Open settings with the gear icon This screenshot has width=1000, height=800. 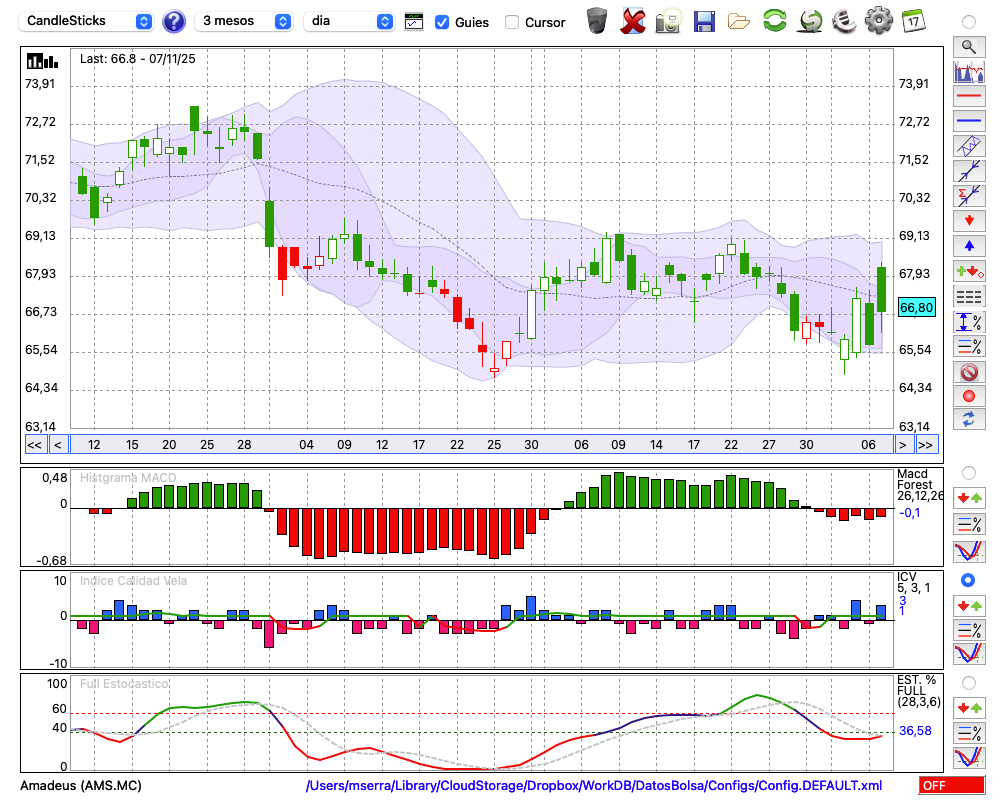[x=878, y=20]
